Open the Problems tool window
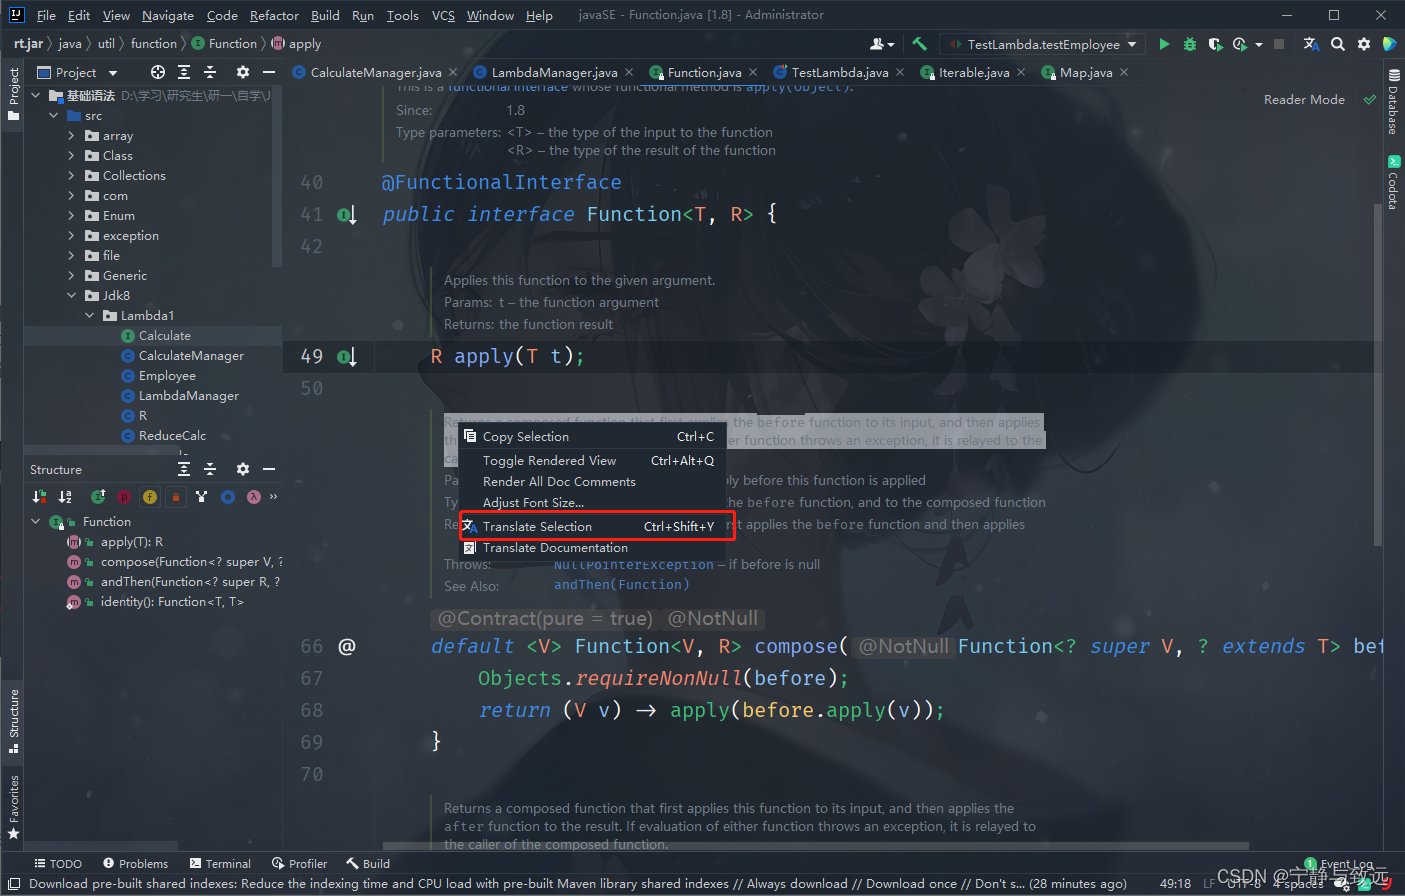This screenshot has height=896, width=1405. [x=135, y=864]
